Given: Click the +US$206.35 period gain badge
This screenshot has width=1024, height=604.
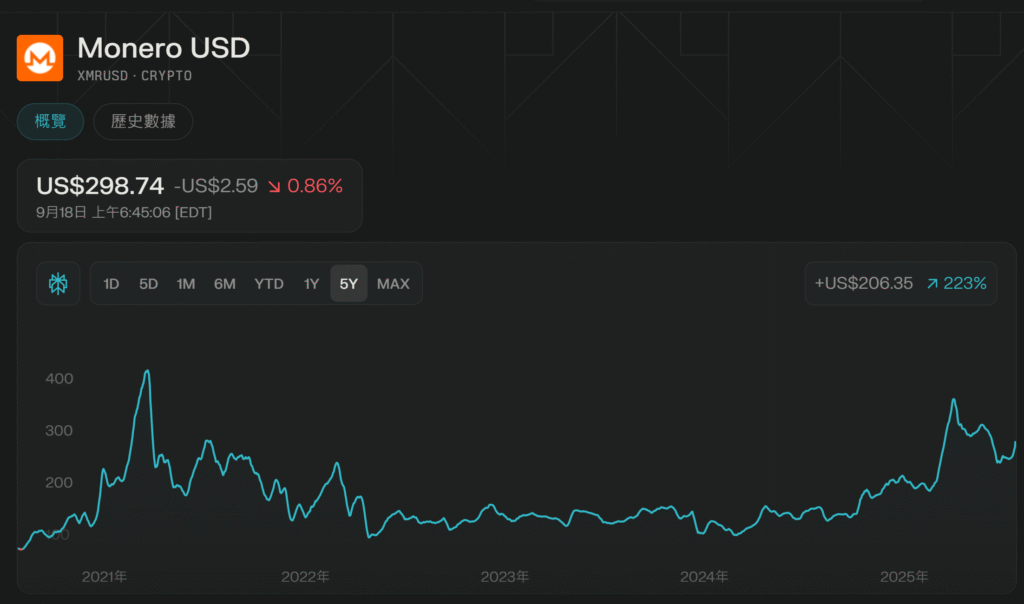Looking at the screenshot, I should [x=864, y=284].
